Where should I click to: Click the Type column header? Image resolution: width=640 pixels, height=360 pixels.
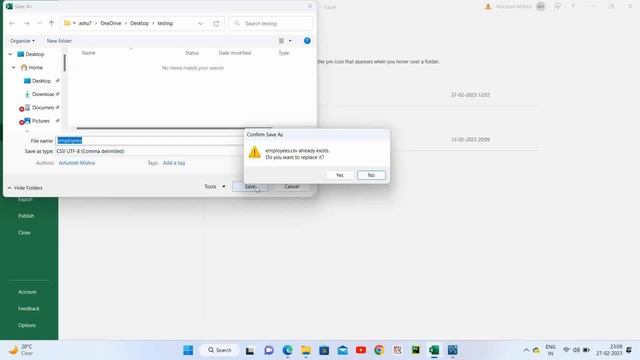(284, 53)
